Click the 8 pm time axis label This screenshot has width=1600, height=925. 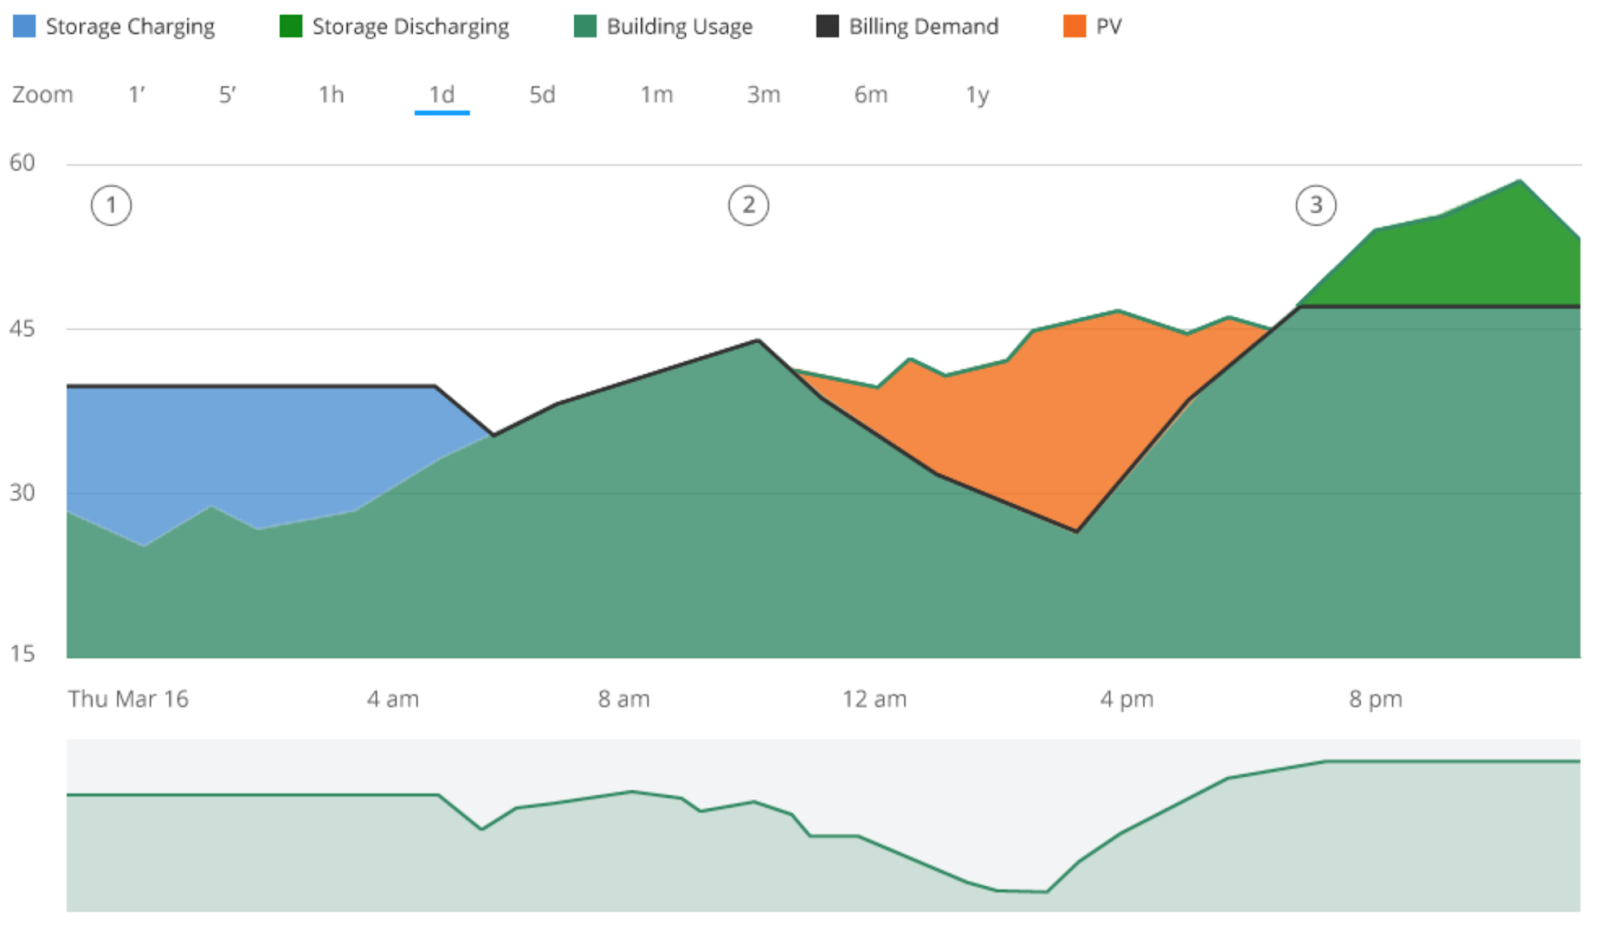1375,699
